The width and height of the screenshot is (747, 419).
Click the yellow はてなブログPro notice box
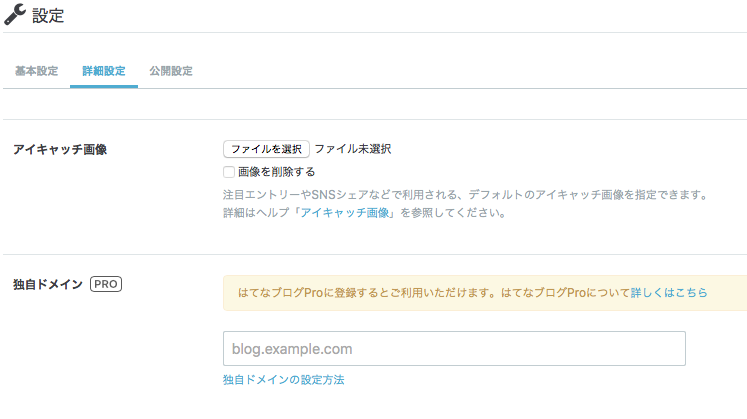coord(485,293)
